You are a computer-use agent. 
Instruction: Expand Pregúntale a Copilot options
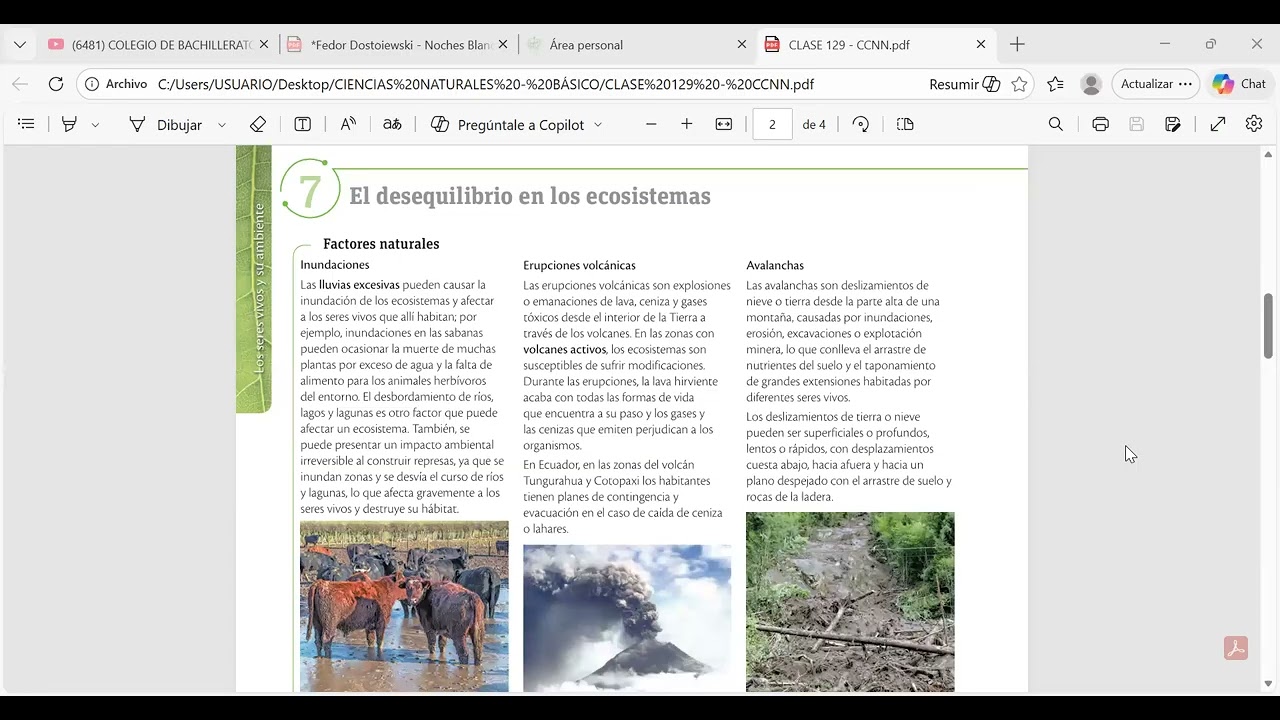point(598,125)
